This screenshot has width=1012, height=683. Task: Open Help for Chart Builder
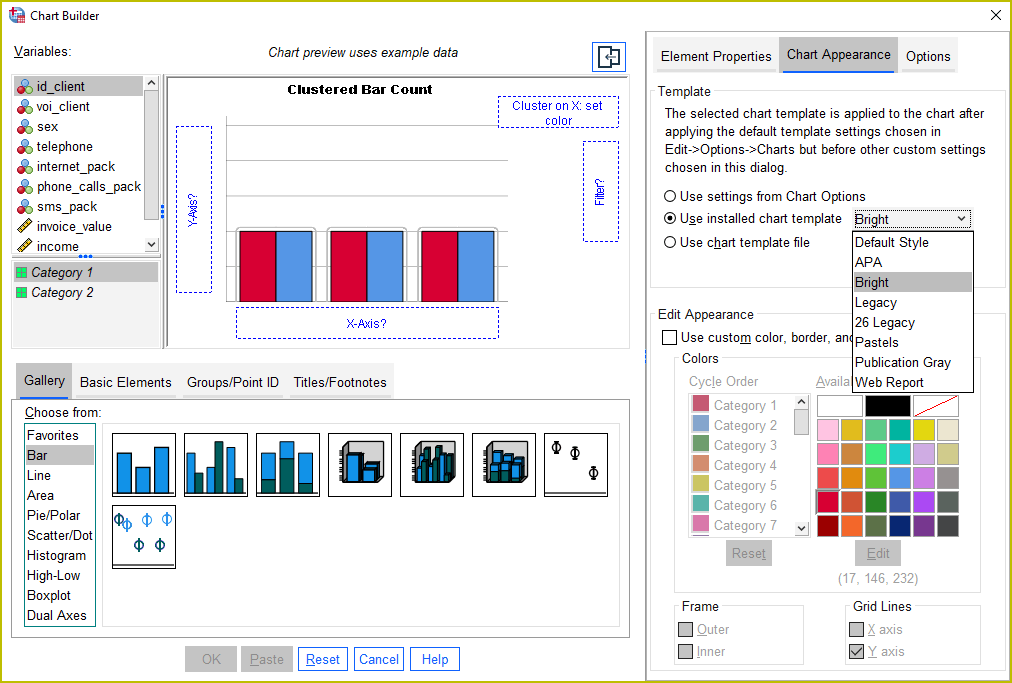click(435, 659)
